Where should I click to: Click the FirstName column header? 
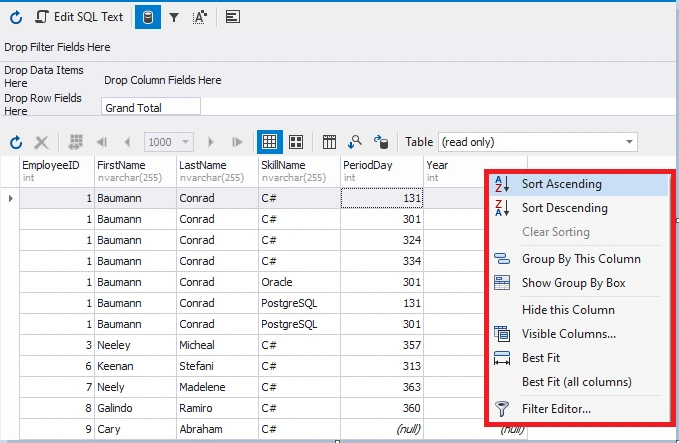click(135, 171)
